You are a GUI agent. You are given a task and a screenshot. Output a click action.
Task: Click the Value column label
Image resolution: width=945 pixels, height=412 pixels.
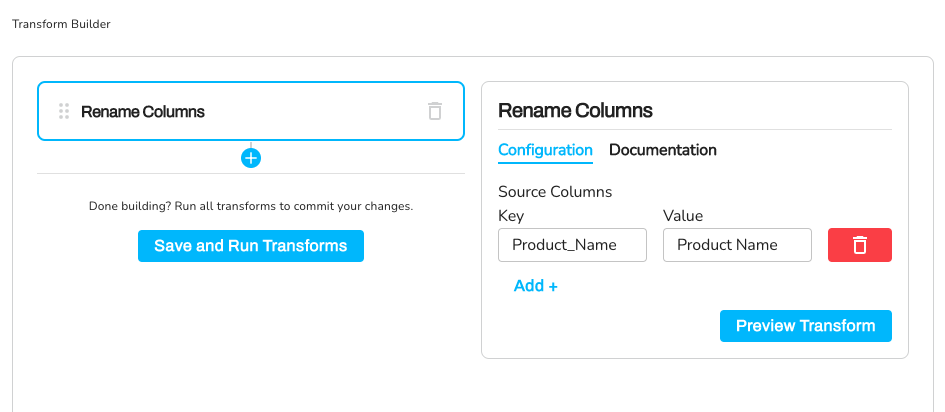pyautogui.click(x=683, y=215)
